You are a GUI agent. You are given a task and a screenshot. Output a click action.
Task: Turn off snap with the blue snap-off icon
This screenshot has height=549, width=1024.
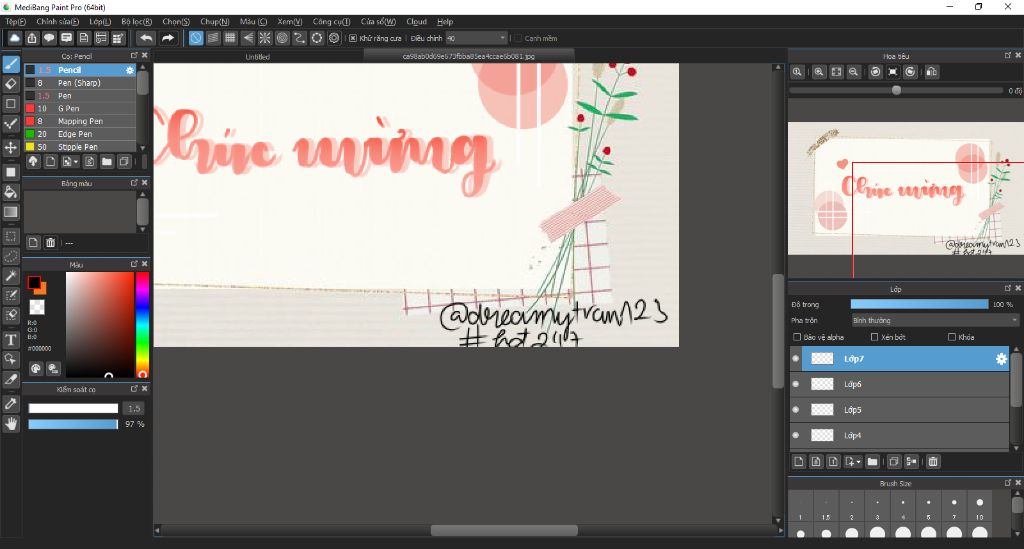(196, 38)
